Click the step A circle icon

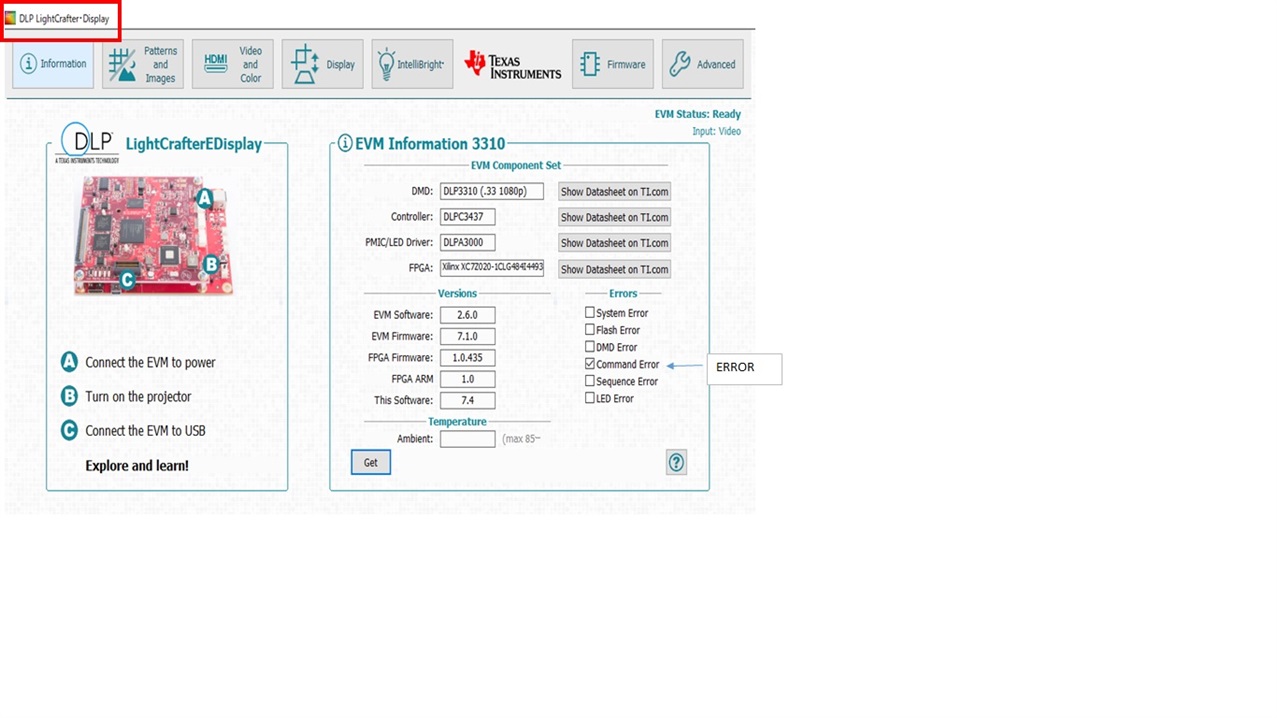pyautogui.click(x=69, y=362)
